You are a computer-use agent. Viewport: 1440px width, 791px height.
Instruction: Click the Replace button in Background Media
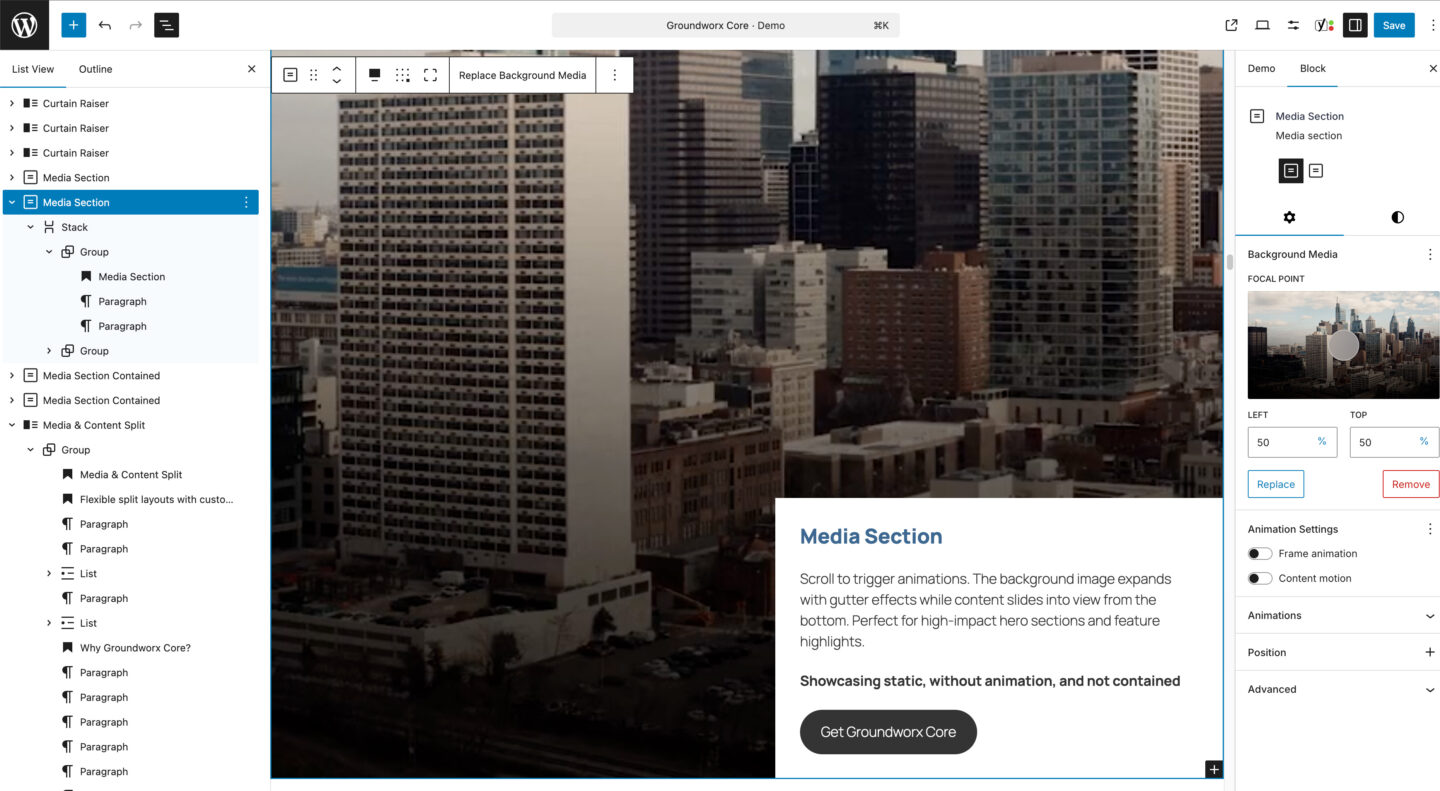[x=1275, y=485]
